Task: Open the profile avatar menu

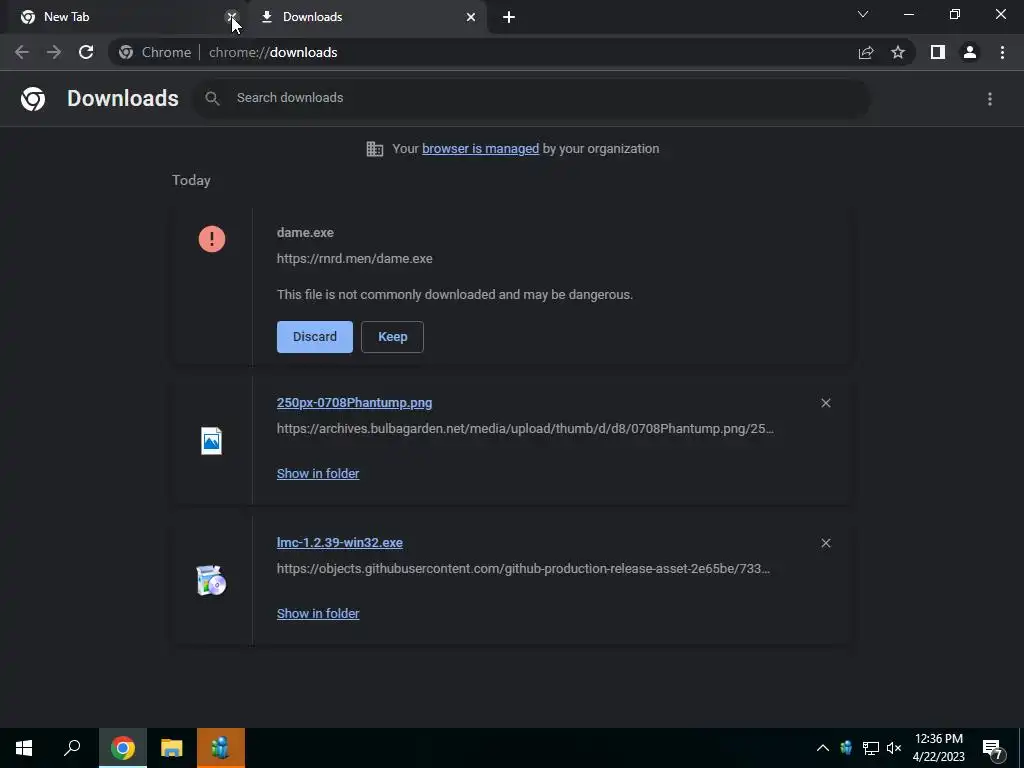Action: (x=970, y=52)
